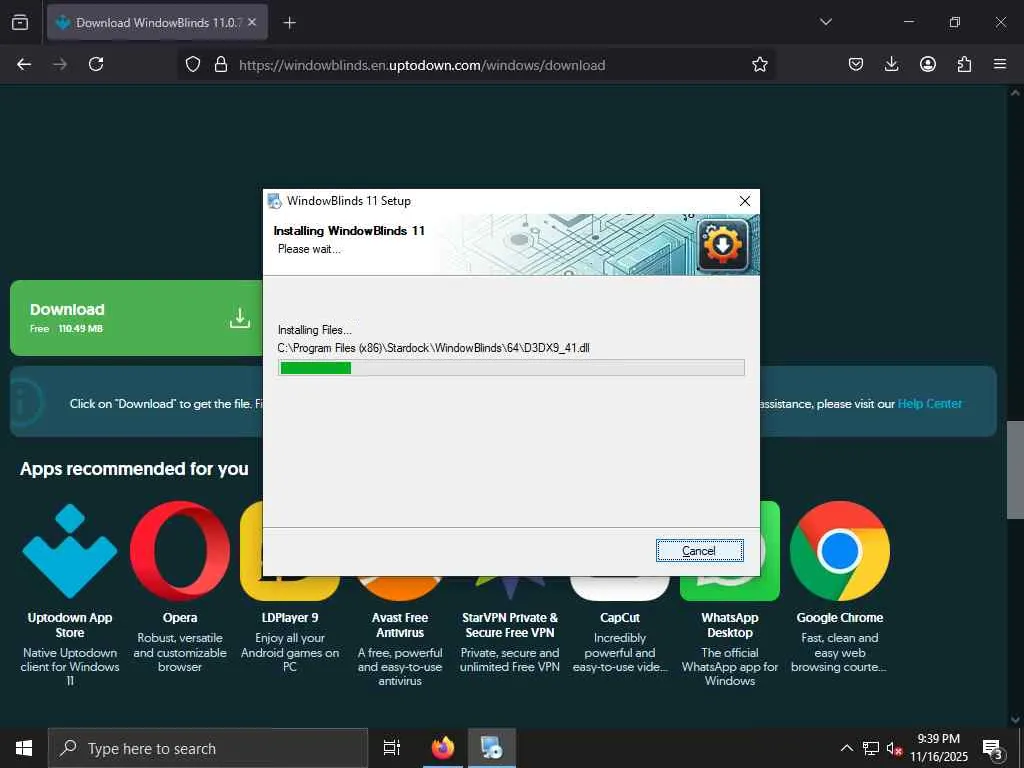Screen dimensions: 1024x768
Task: Open the shield tracking protection icon
Action: click(x=193, y=64)
